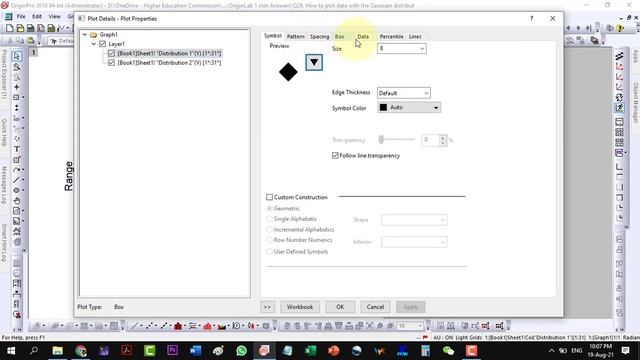The width and height of the screenshot is (640, 360).
Task: Switch to the Lines tab
Action: pos(415,36)
